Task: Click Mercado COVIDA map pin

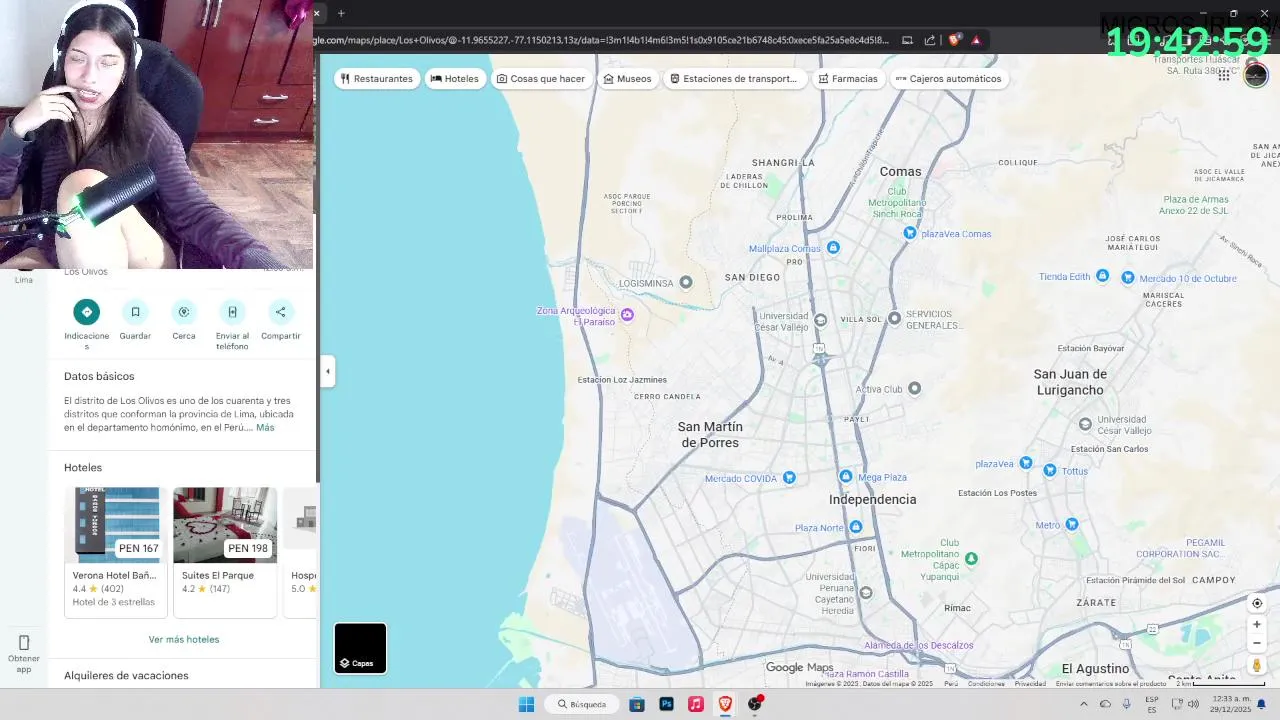Action: 789,478
